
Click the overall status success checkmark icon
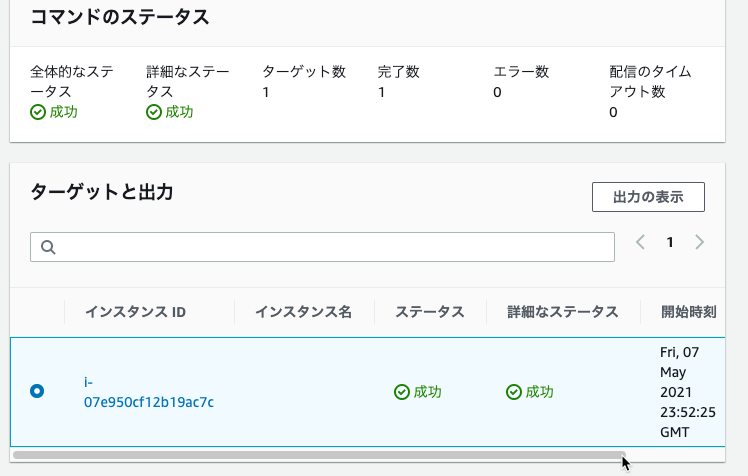[x=38, y=112]
